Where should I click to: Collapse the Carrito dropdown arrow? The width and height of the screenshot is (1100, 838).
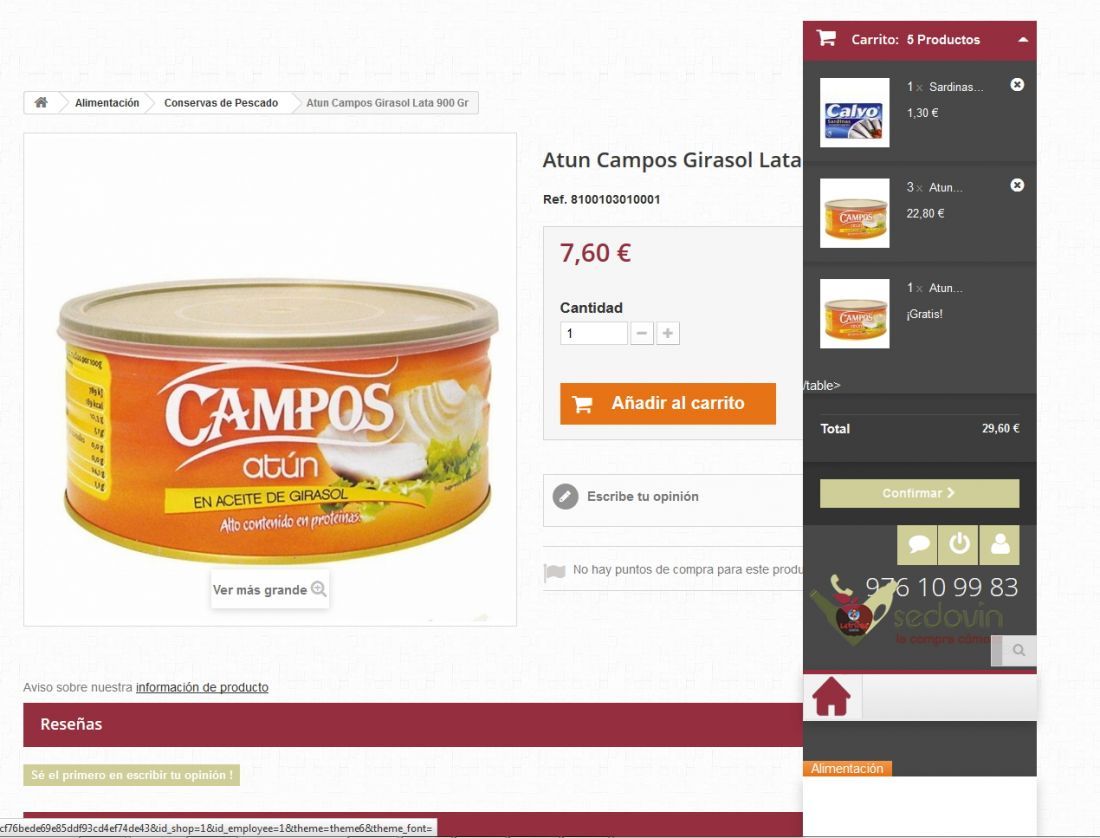1023,40
